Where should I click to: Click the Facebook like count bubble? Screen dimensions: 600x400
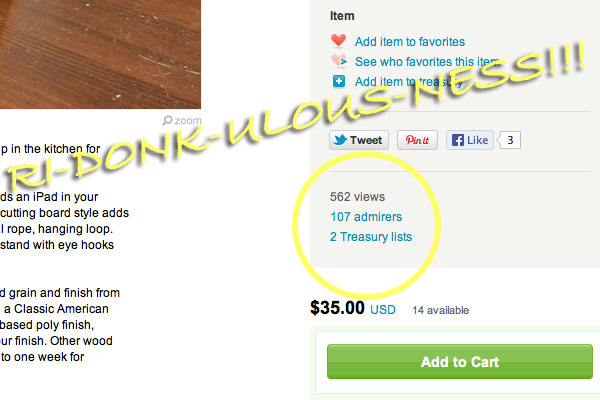509,140
